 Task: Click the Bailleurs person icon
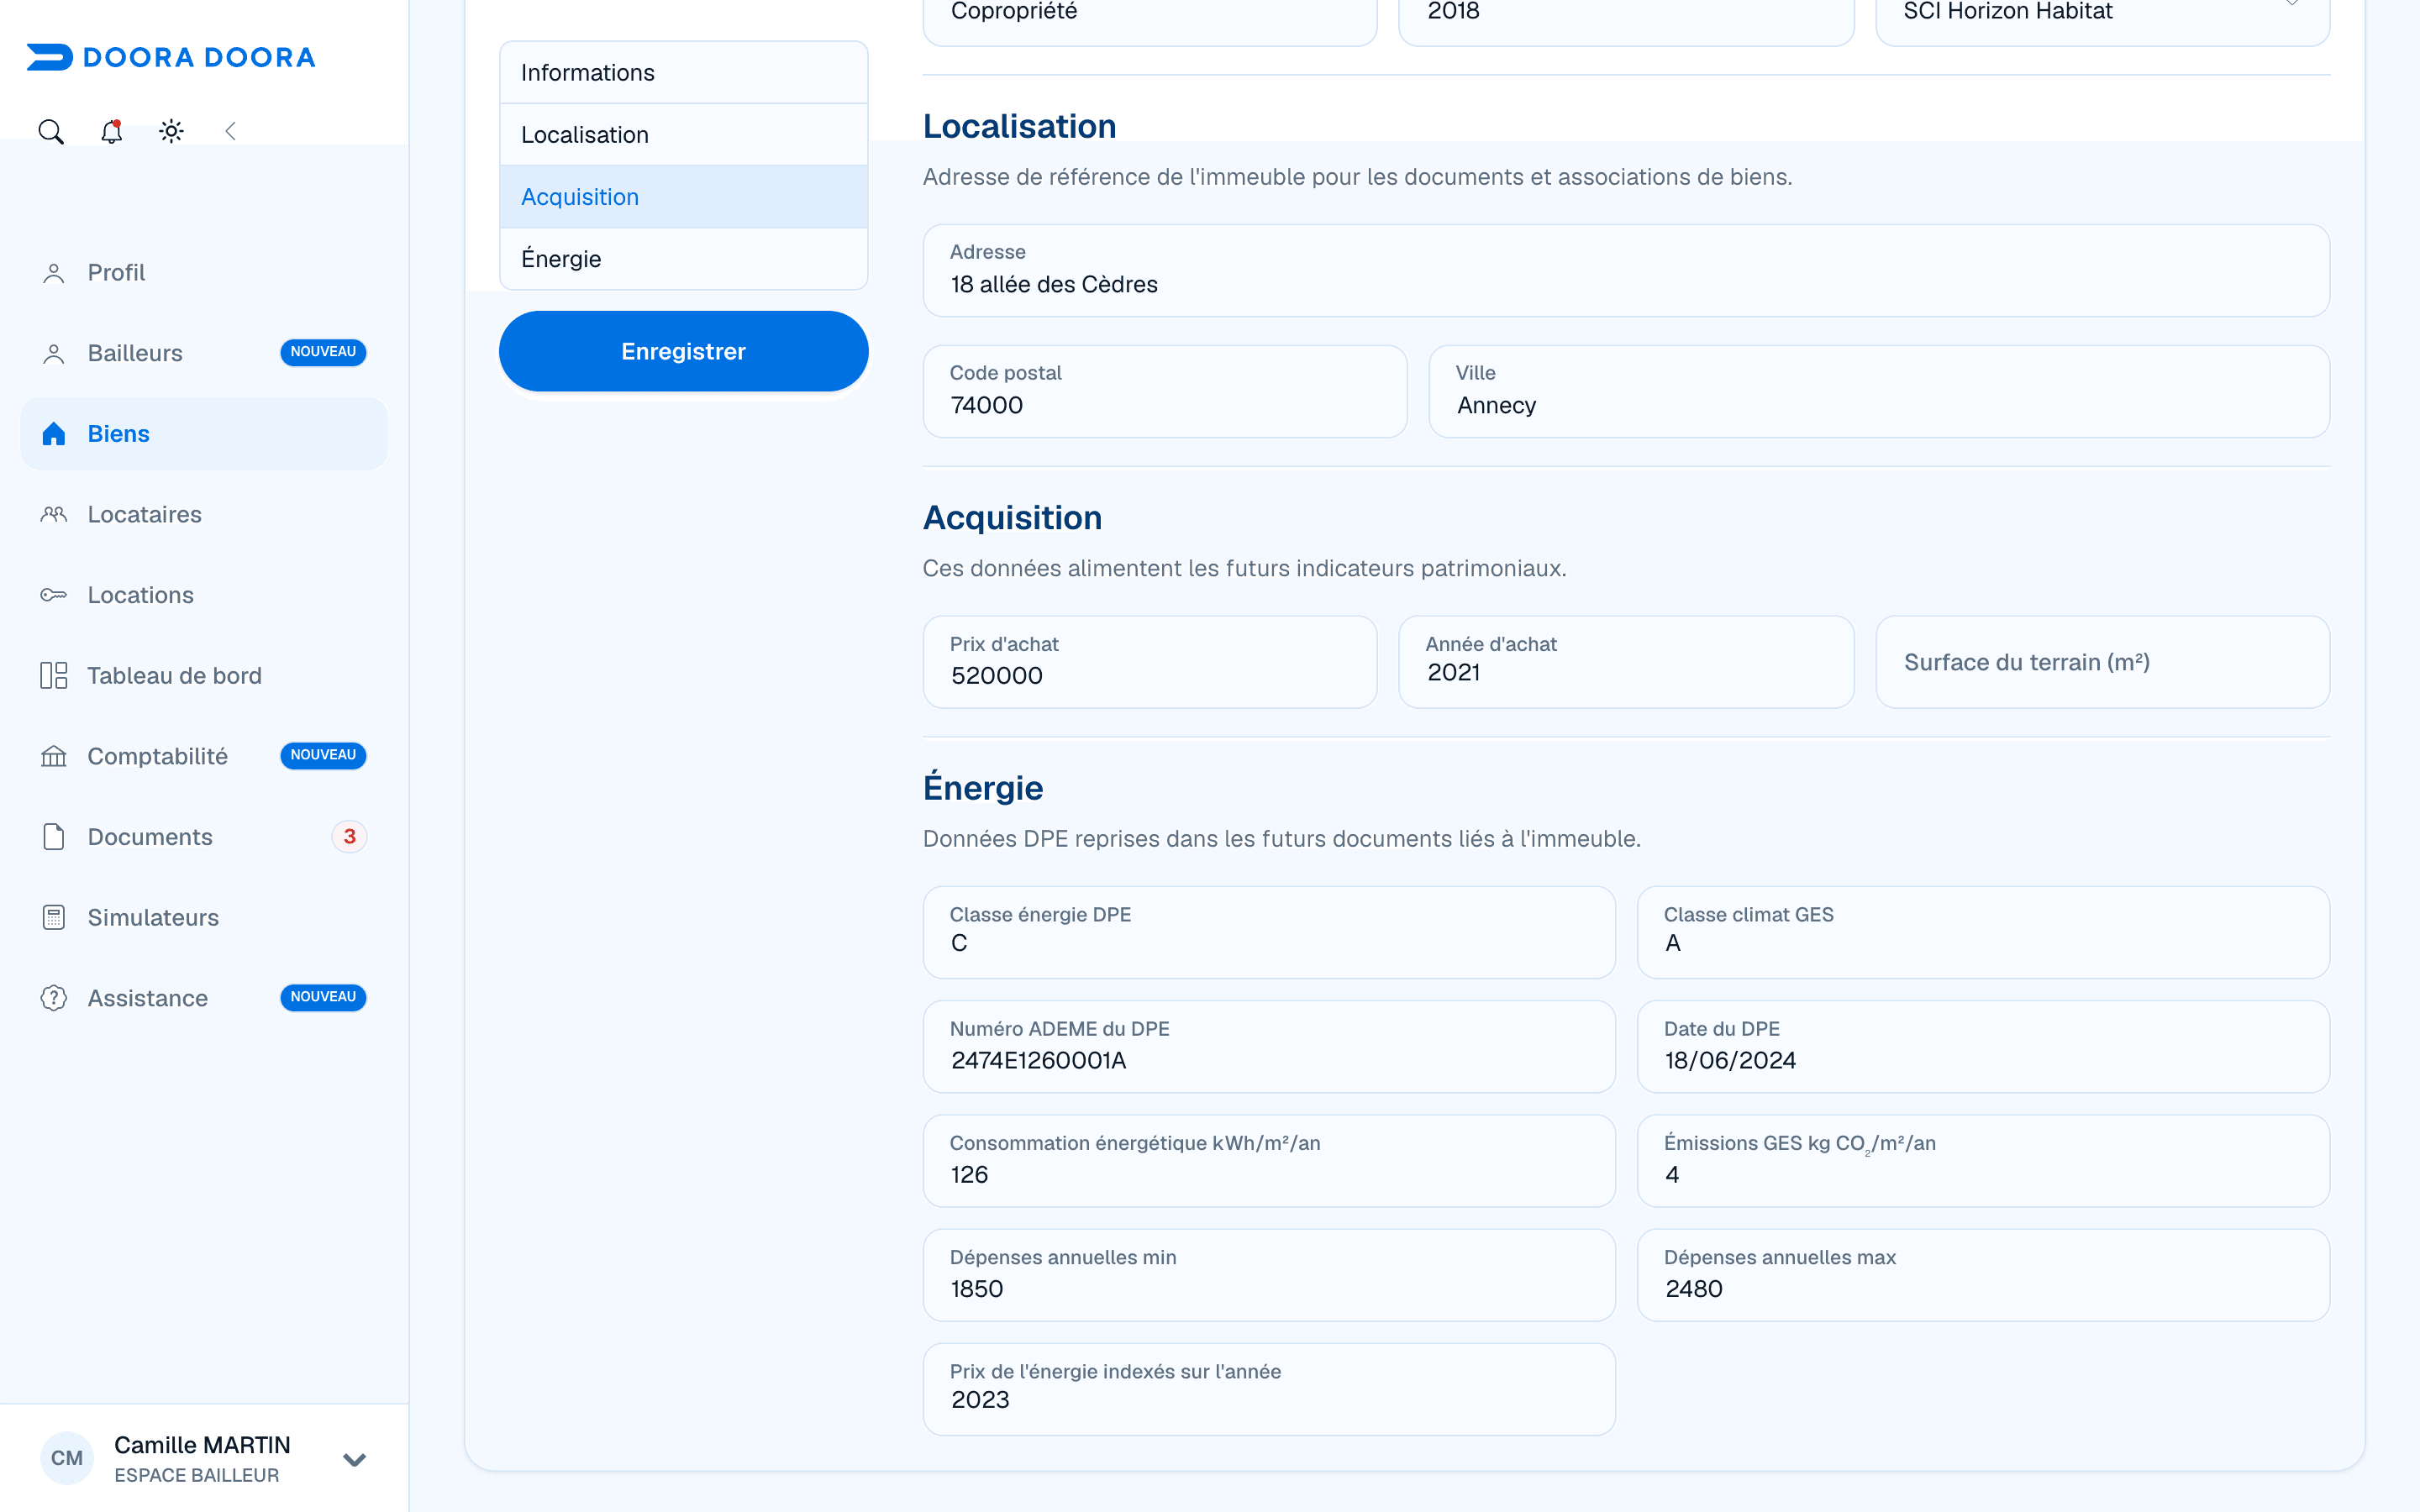tap(54, 353)
